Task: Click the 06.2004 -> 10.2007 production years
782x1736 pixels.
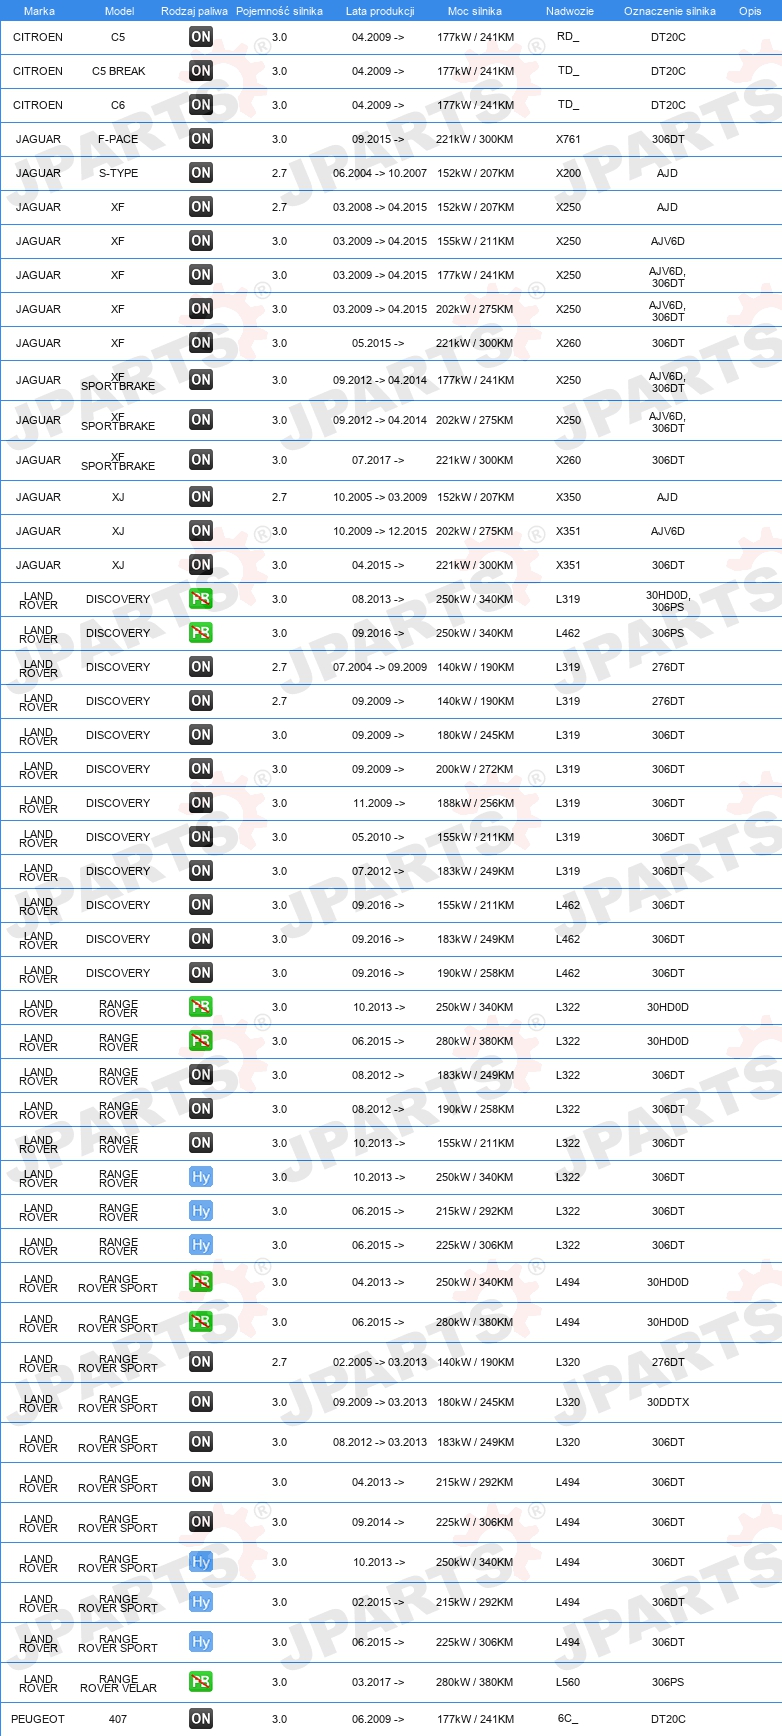Action: coord(380,173)
